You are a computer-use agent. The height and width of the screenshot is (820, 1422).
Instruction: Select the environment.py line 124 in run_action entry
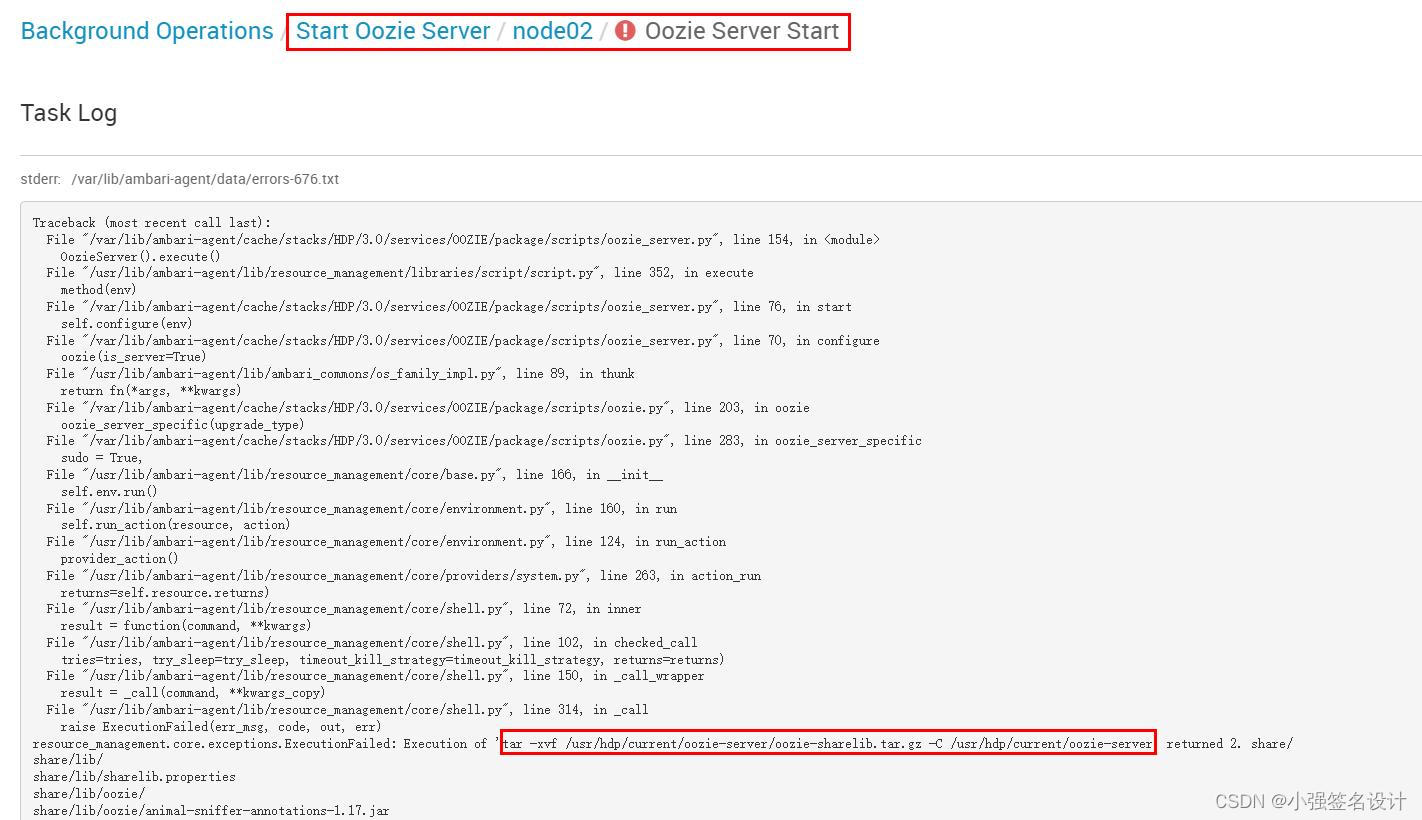click(386, 542)
